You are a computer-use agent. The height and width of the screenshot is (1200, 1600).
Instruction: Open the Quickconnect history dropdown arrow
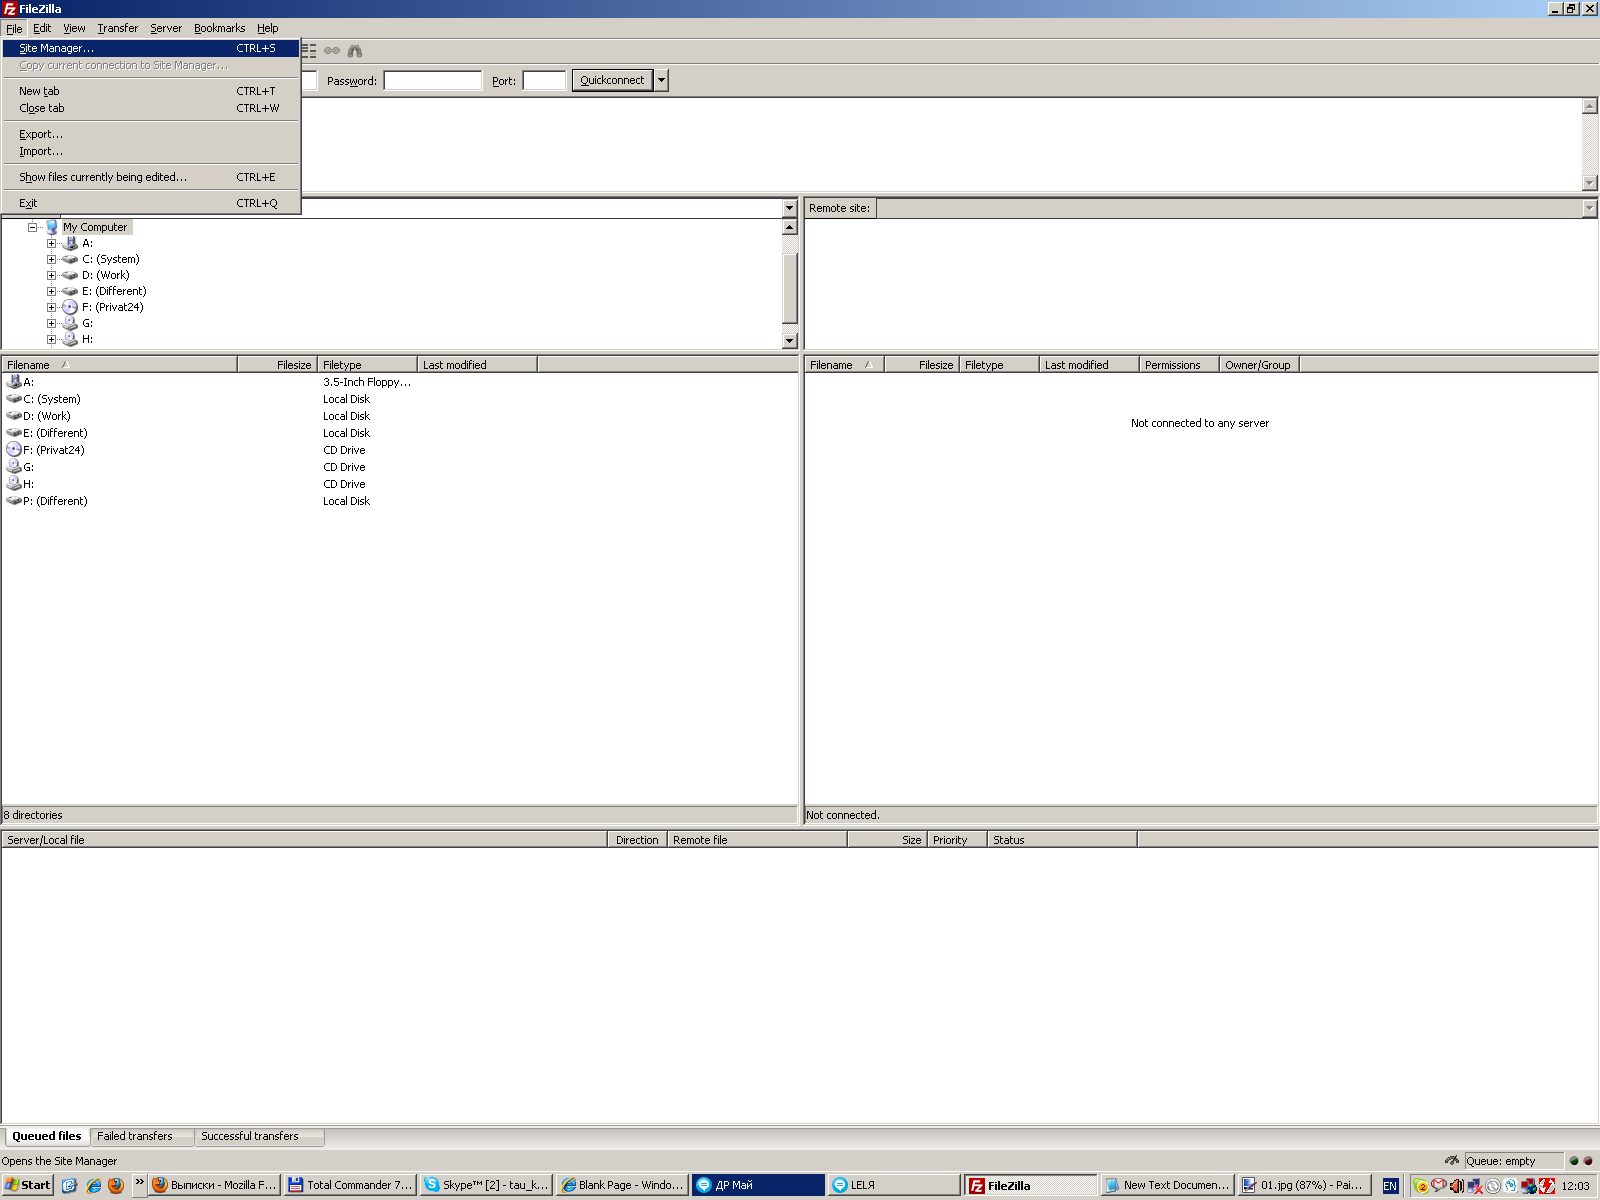[661, 80]
